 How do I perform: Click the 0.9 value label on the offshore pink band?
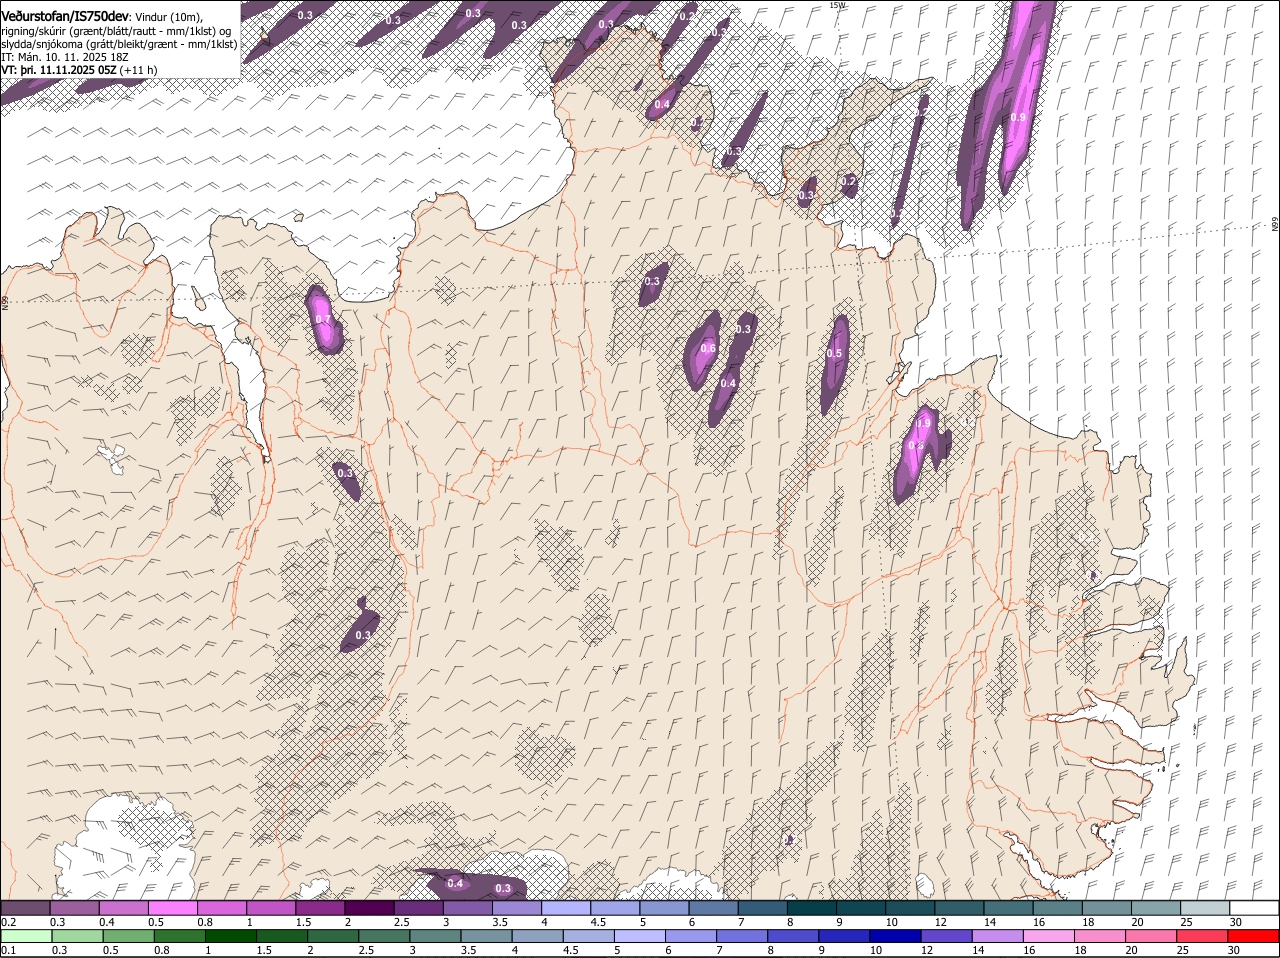coord(1018,117)
